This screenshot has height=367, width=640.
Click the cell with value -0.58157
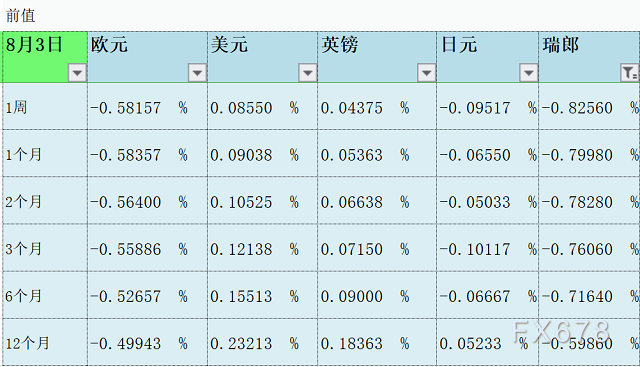tap(147, 107)
